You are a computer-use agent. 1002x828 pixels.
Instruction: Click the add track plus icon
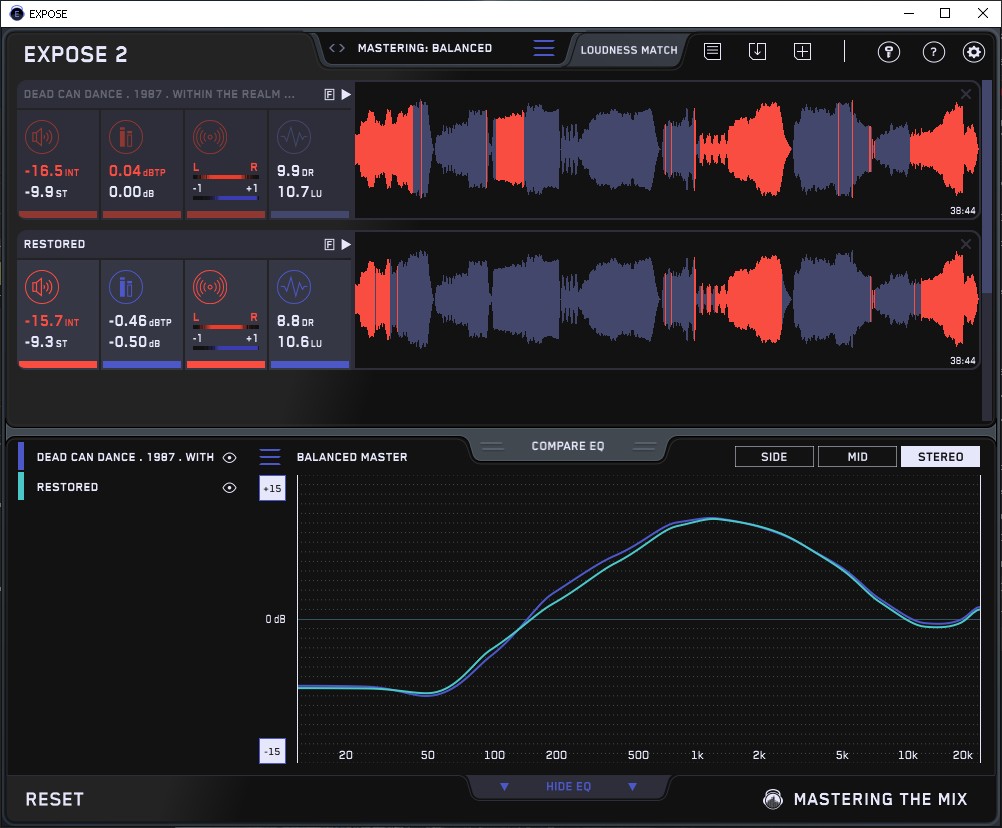(x=803, y=51)
